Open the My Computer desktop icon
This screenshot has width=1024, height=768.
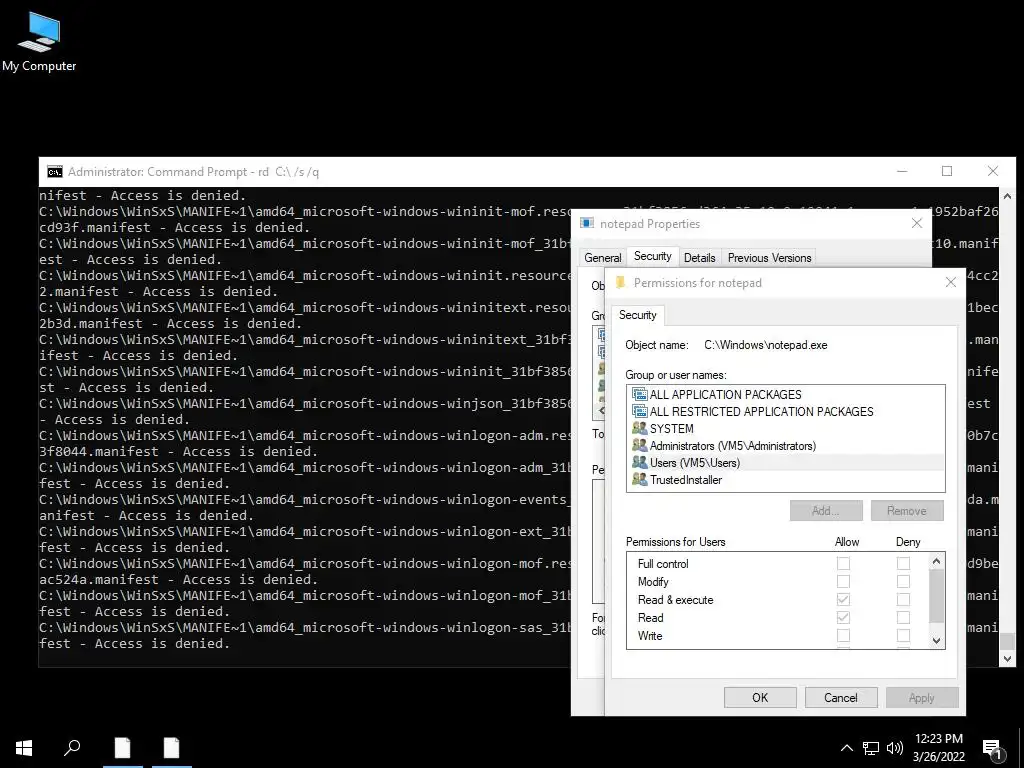pyautogui.click(x=39, y=42)
